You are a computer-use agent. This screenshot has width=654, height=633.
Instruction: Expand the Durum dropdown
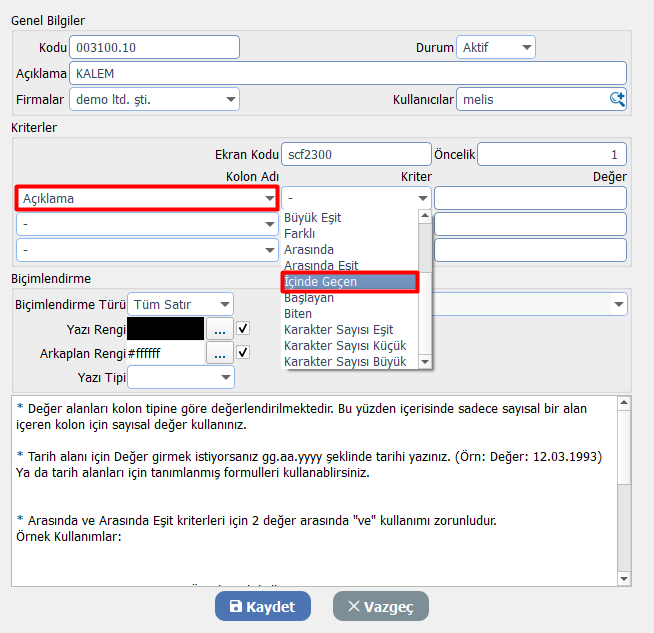[495, 47]
